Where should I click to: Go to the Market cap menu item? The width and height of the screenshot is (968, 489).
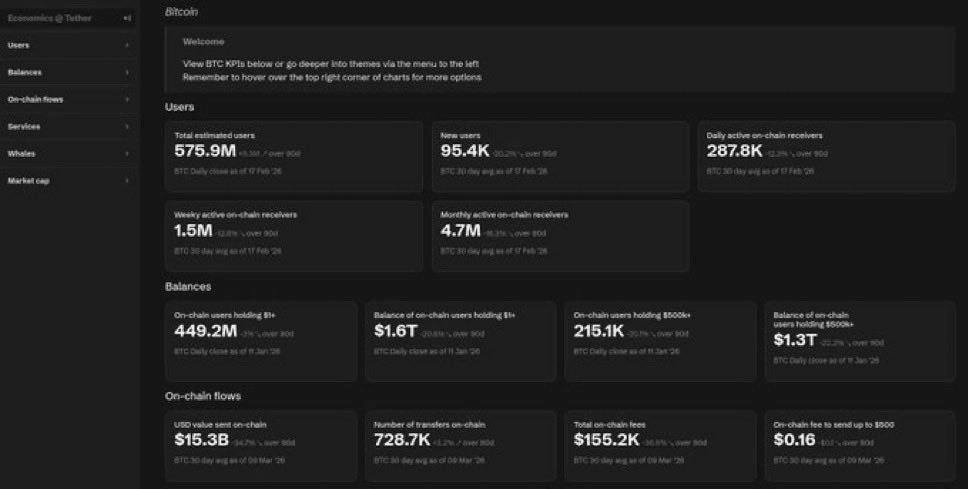pos(29,180)
